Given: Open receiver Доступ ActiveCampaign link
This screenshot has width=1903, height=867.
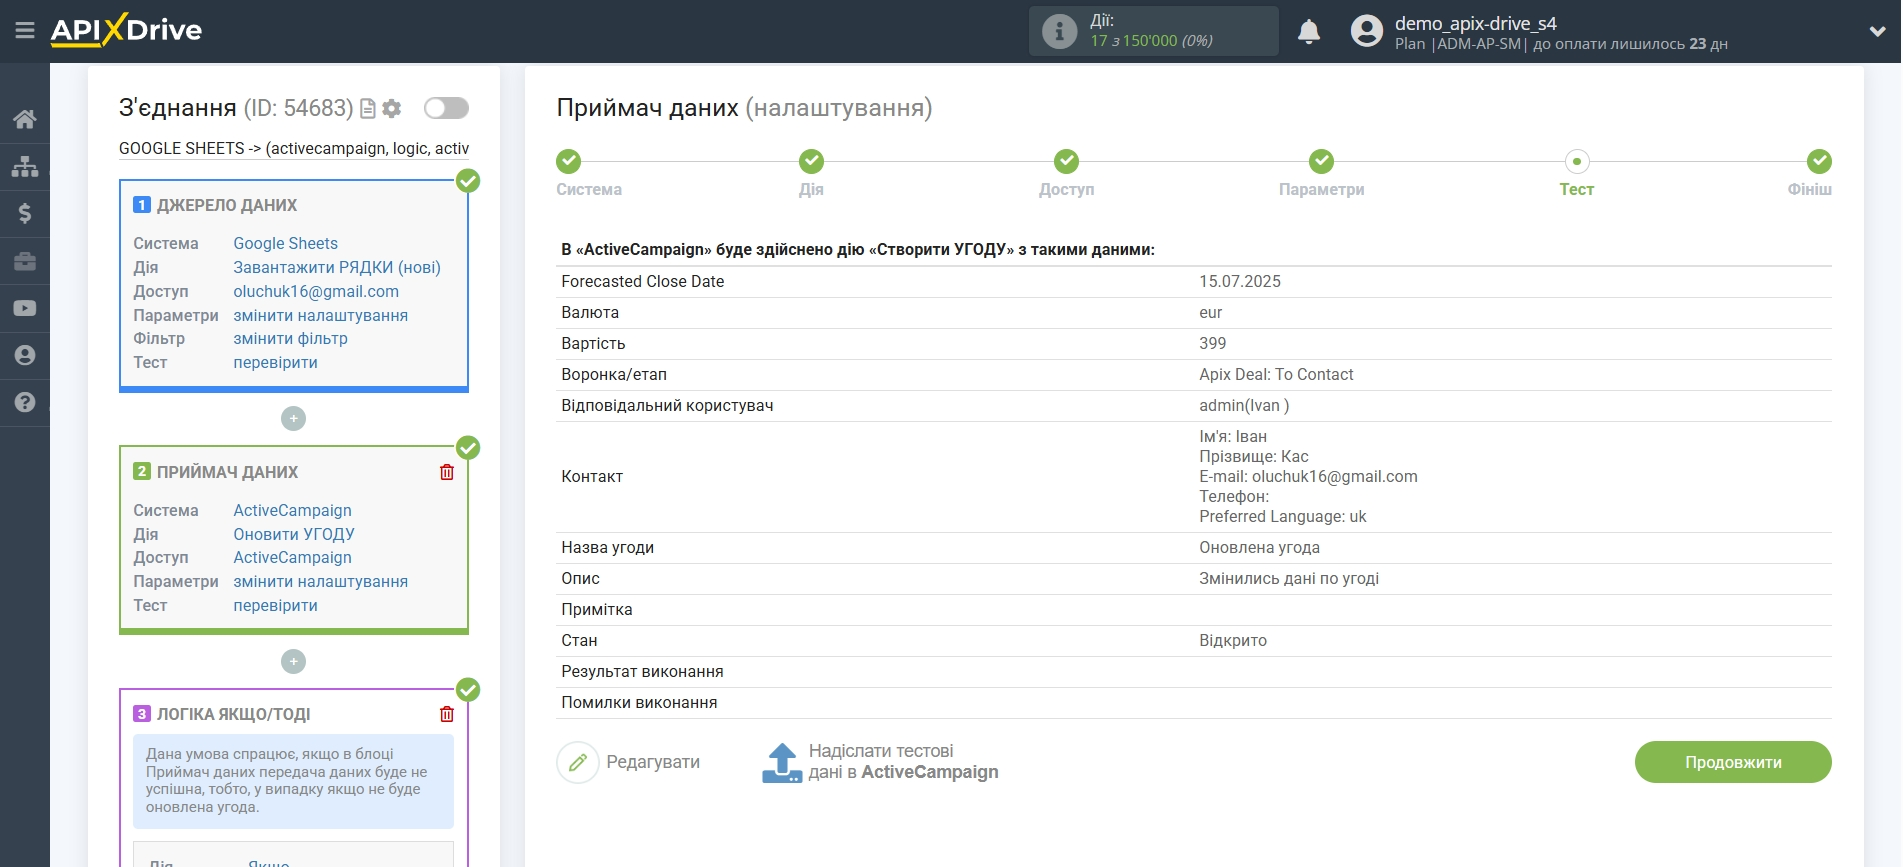Looking at the screenshot, I should (292, 557).
